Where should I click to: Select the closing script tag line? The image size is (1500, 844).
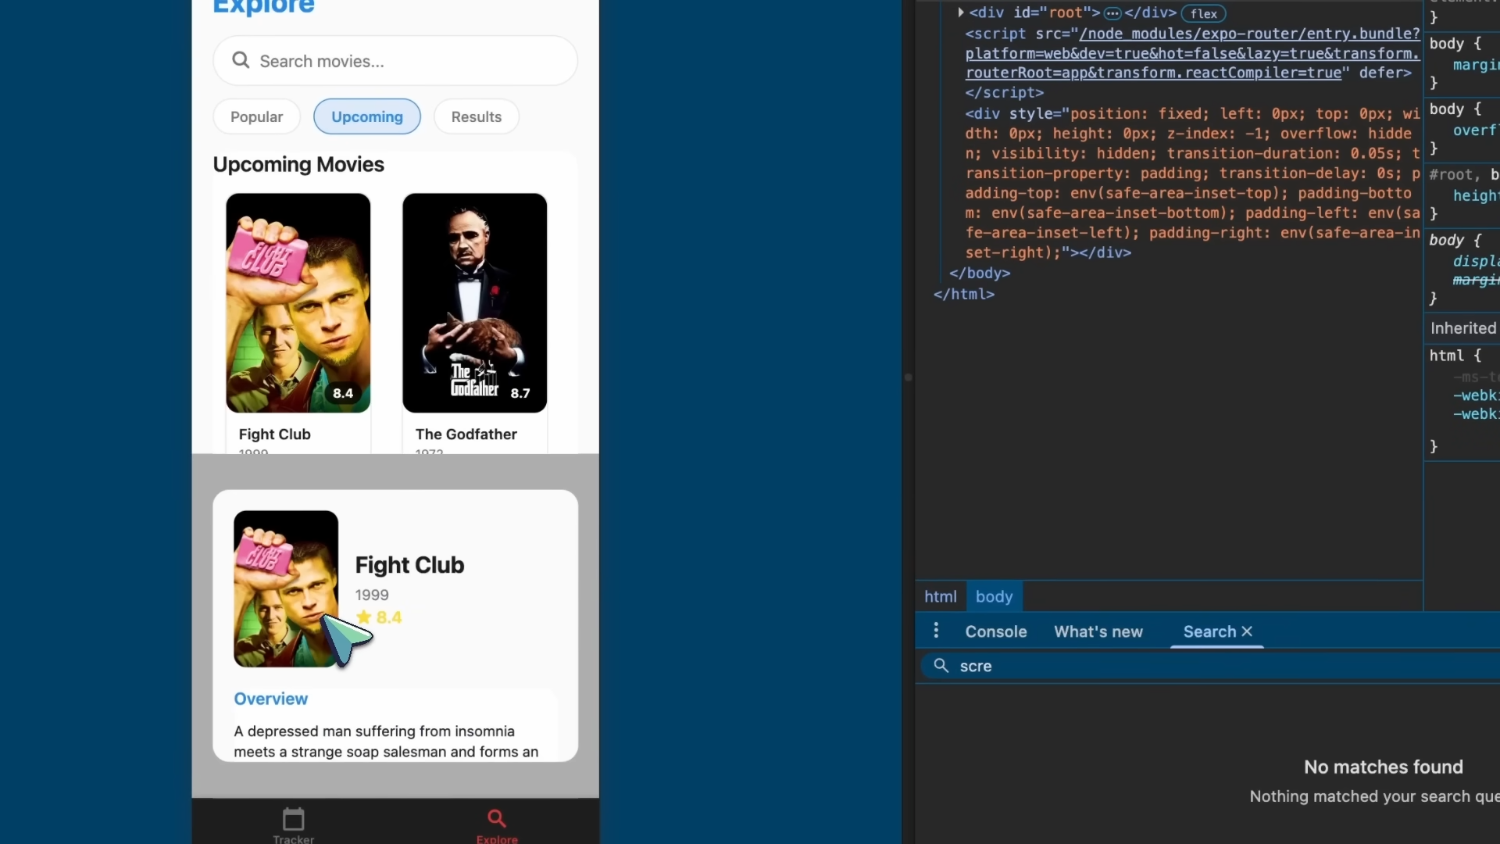coord(1004,92)
